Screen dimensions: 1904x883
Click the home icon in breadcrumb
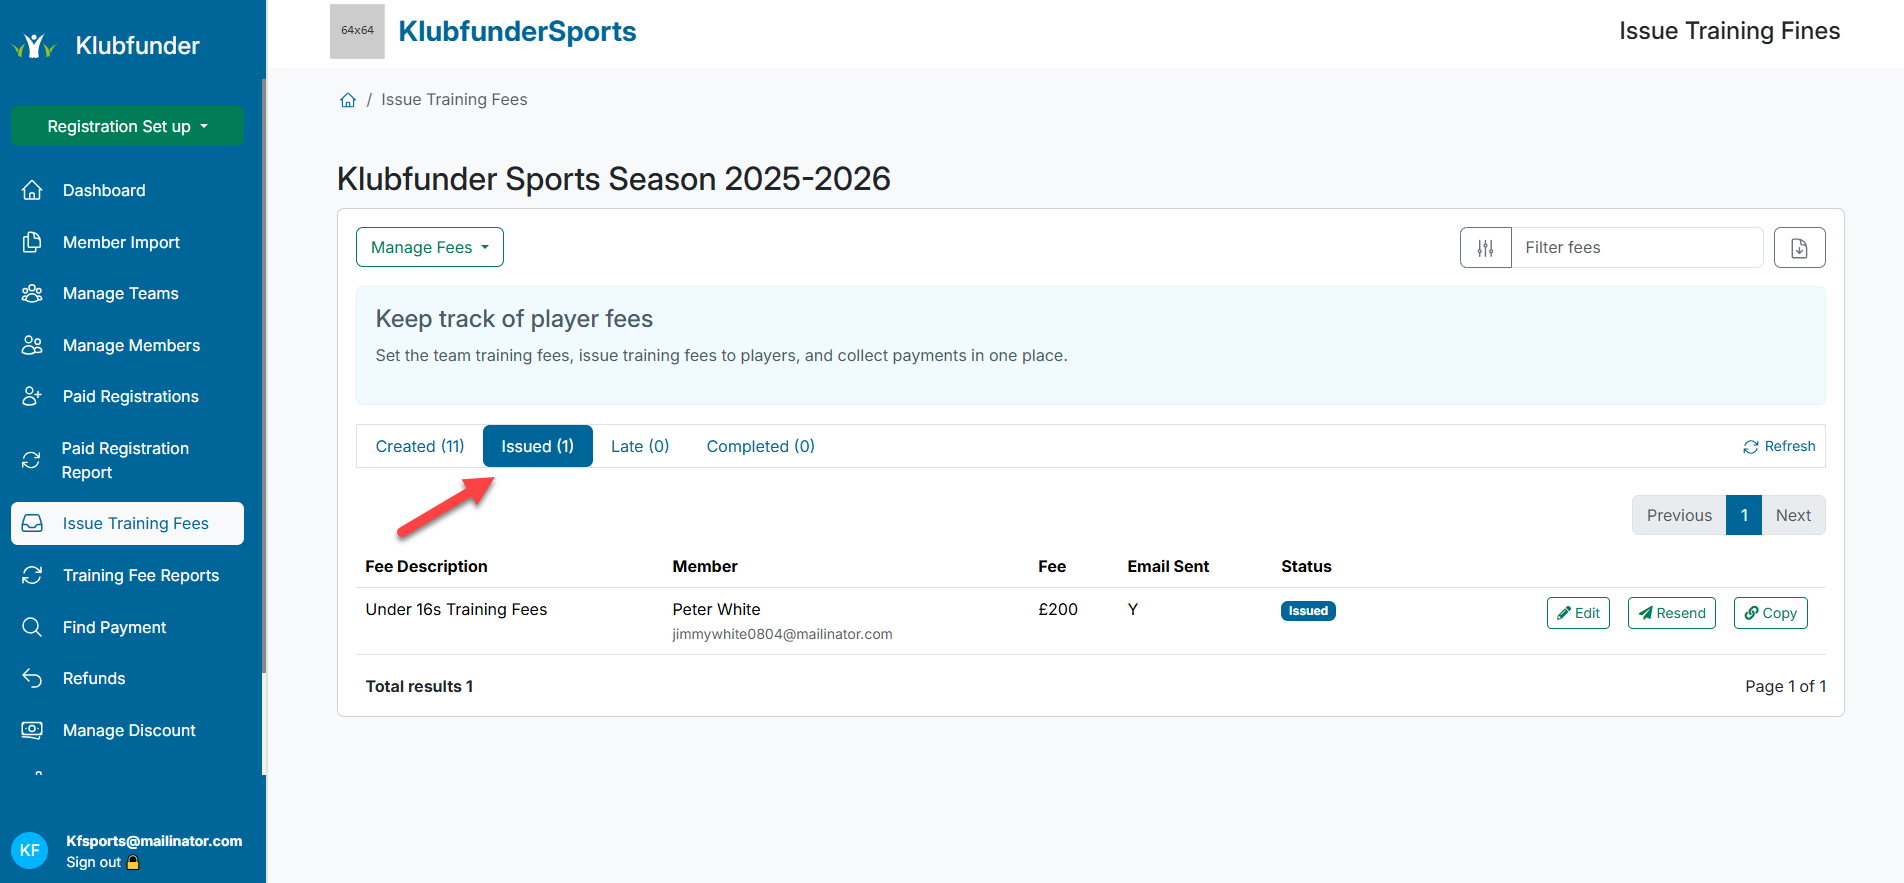tap(348, 100)
